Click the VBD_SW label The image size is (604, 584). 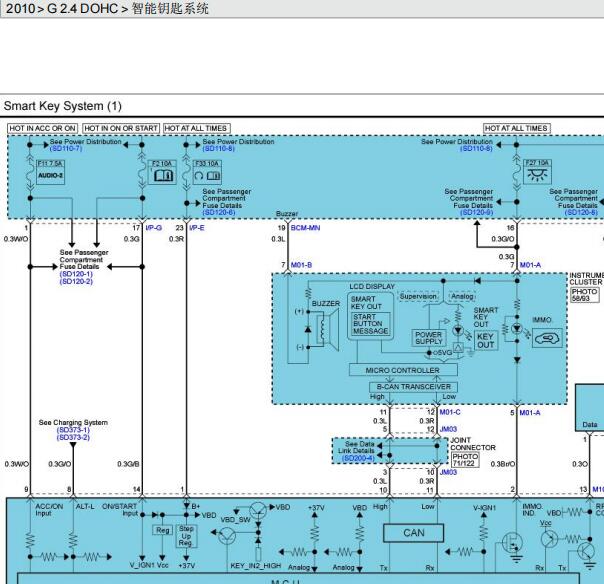(x=235, y=520)
